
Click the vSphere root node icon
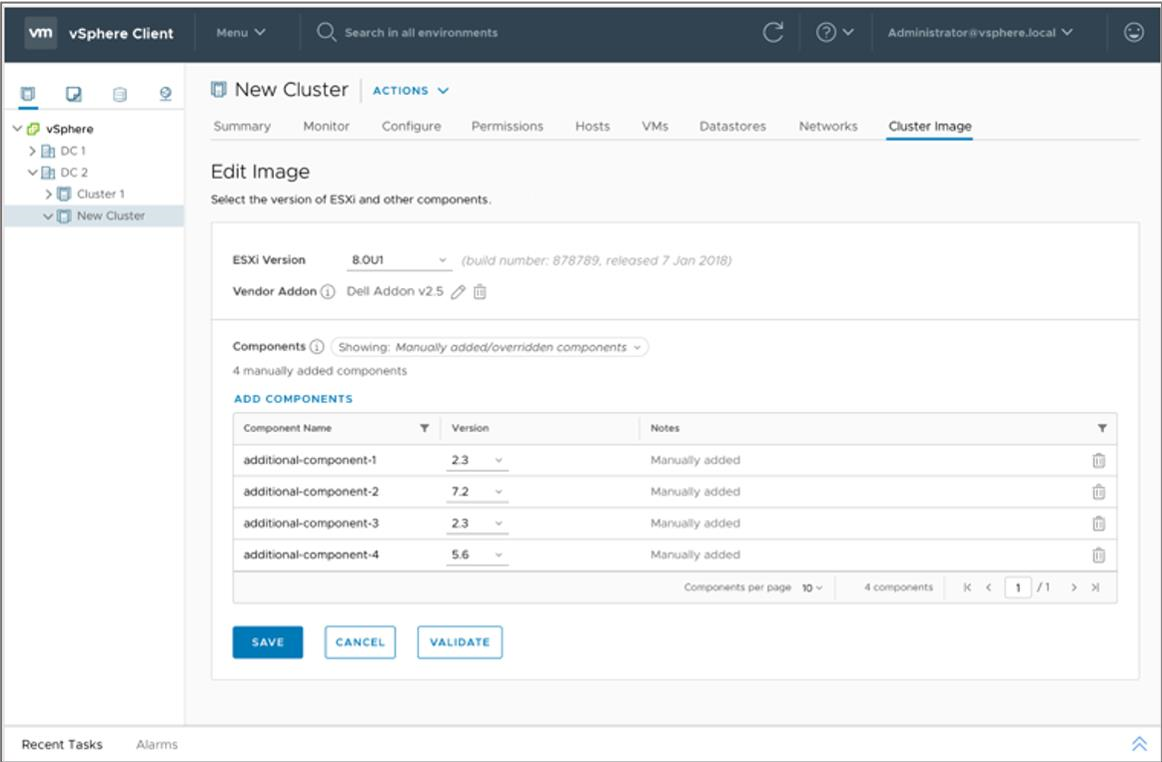tap(33, 129)
